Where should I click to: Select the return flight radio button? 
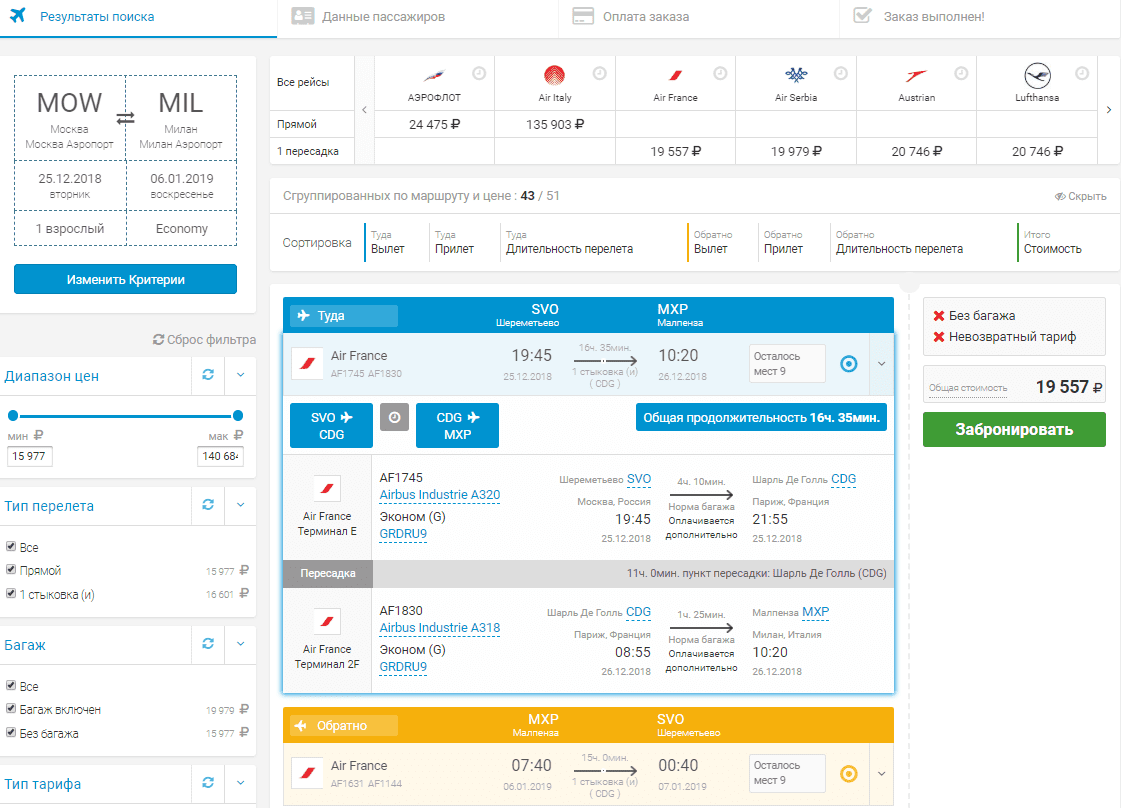(849, 774)
